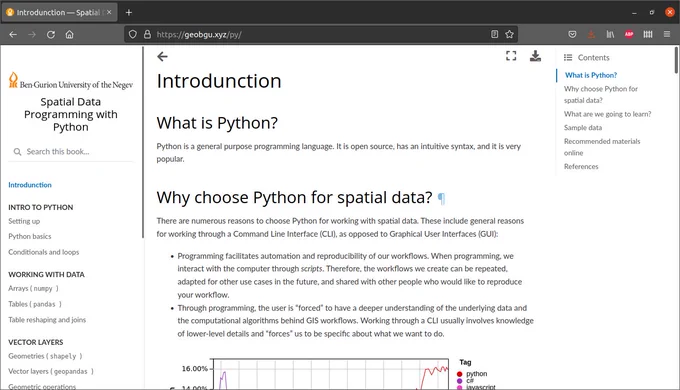
Task: Open reader view icon in address bar
Action: [494, 34]
